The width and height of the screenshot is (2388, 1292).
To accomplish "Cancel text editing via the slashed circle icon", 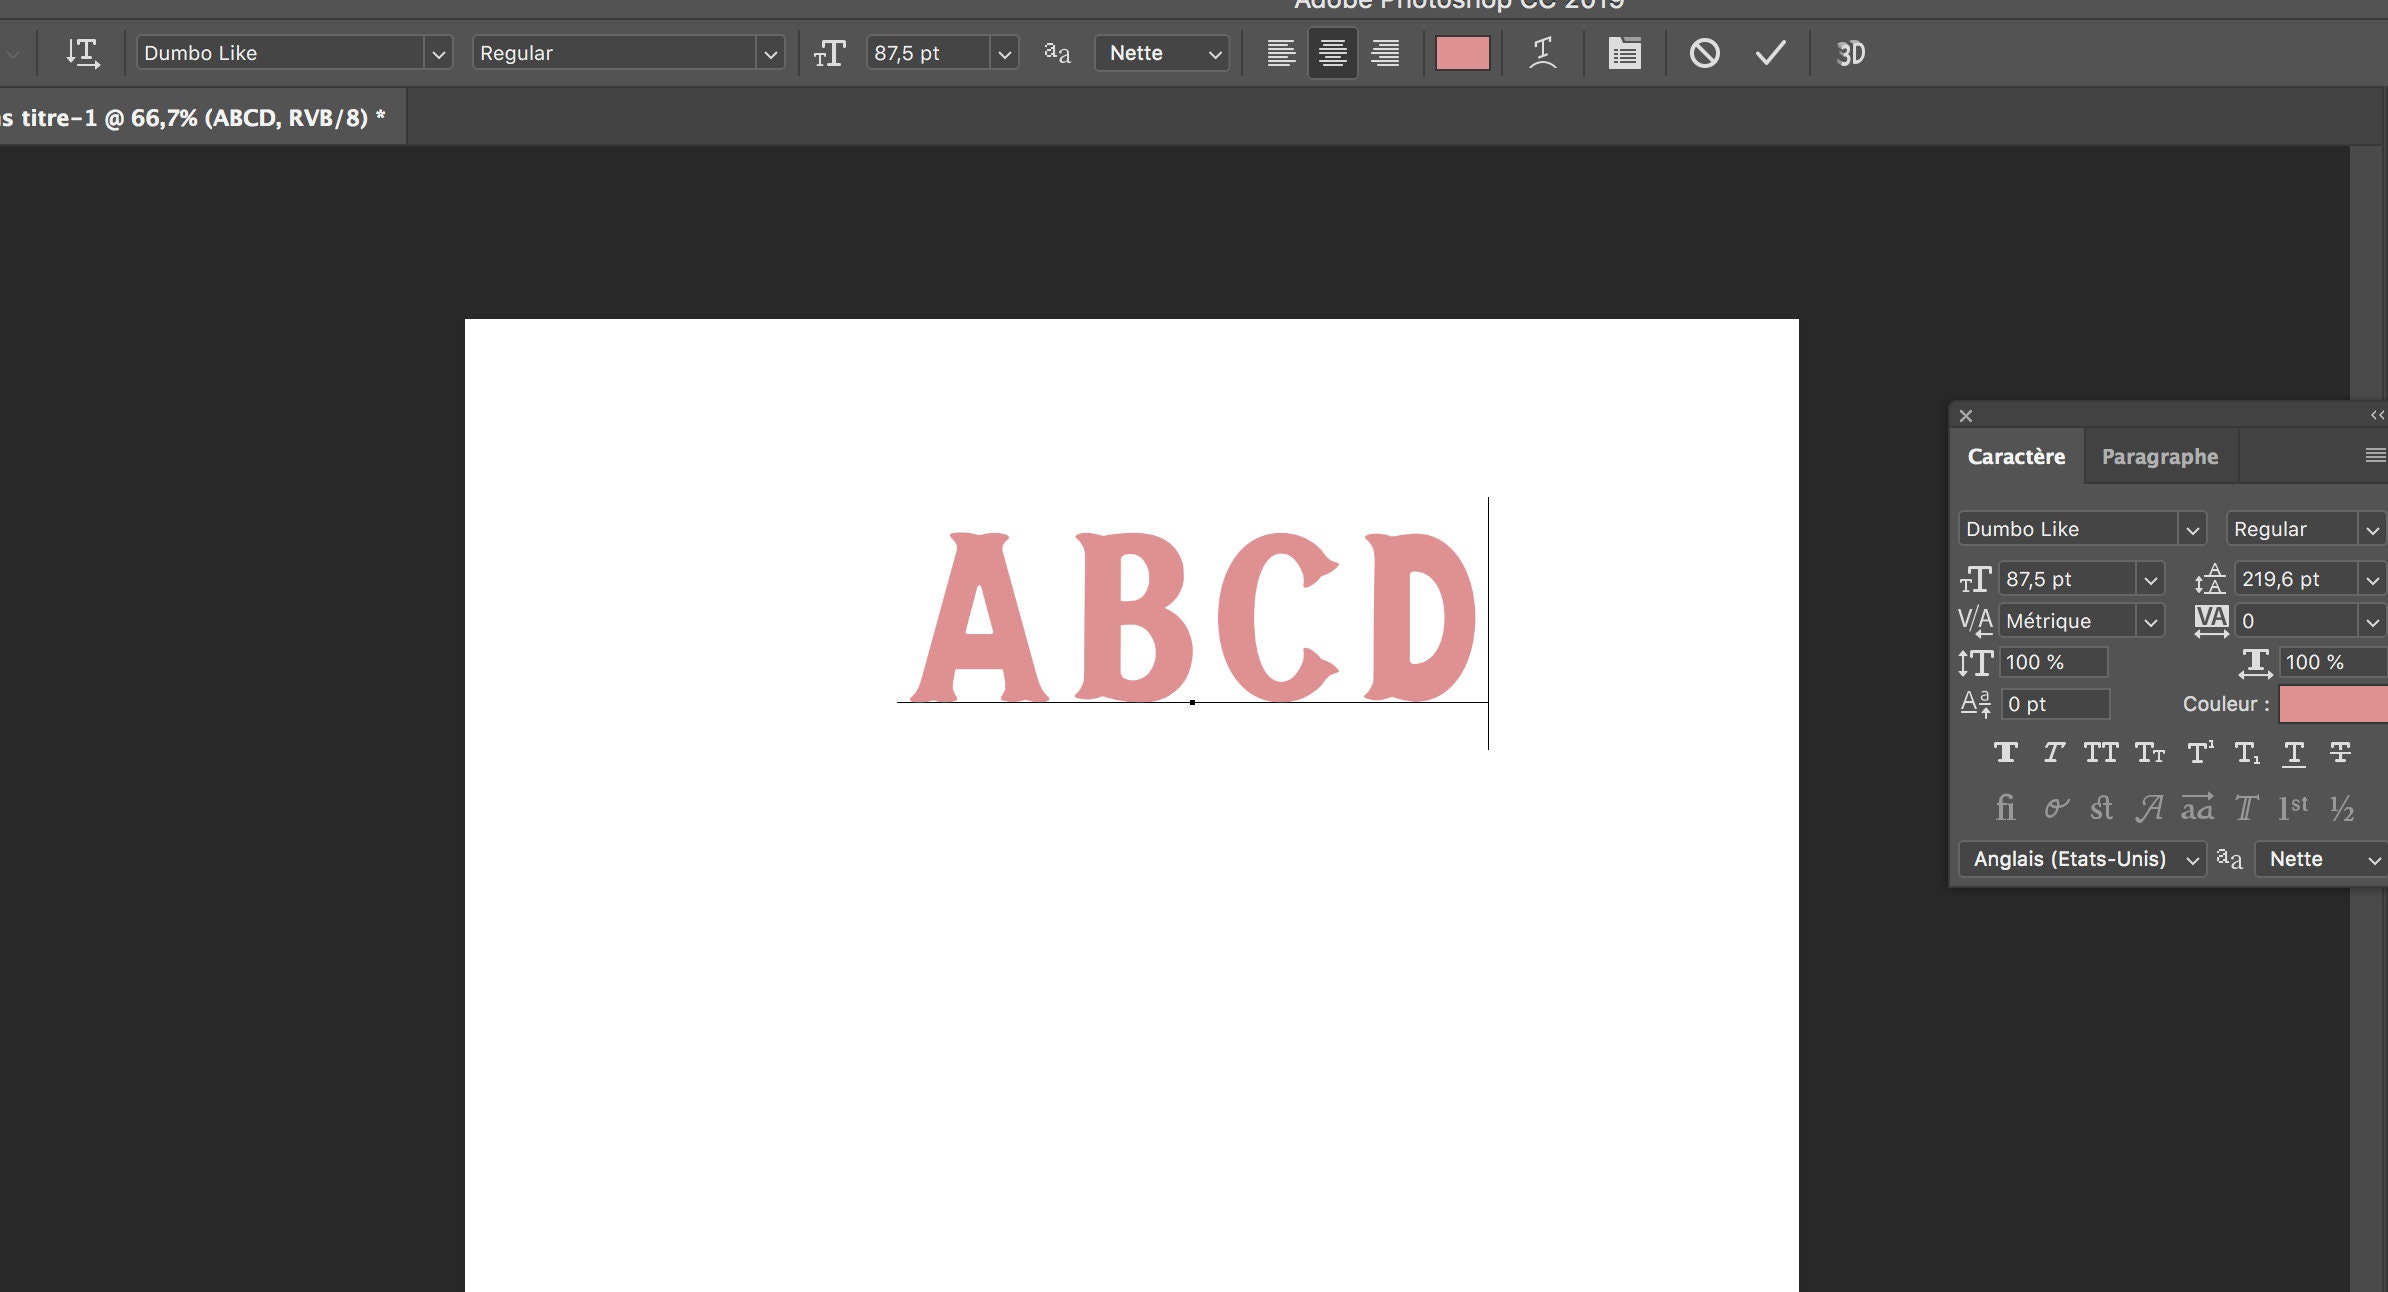I will pyautogui.click(x=1705, y=53).
